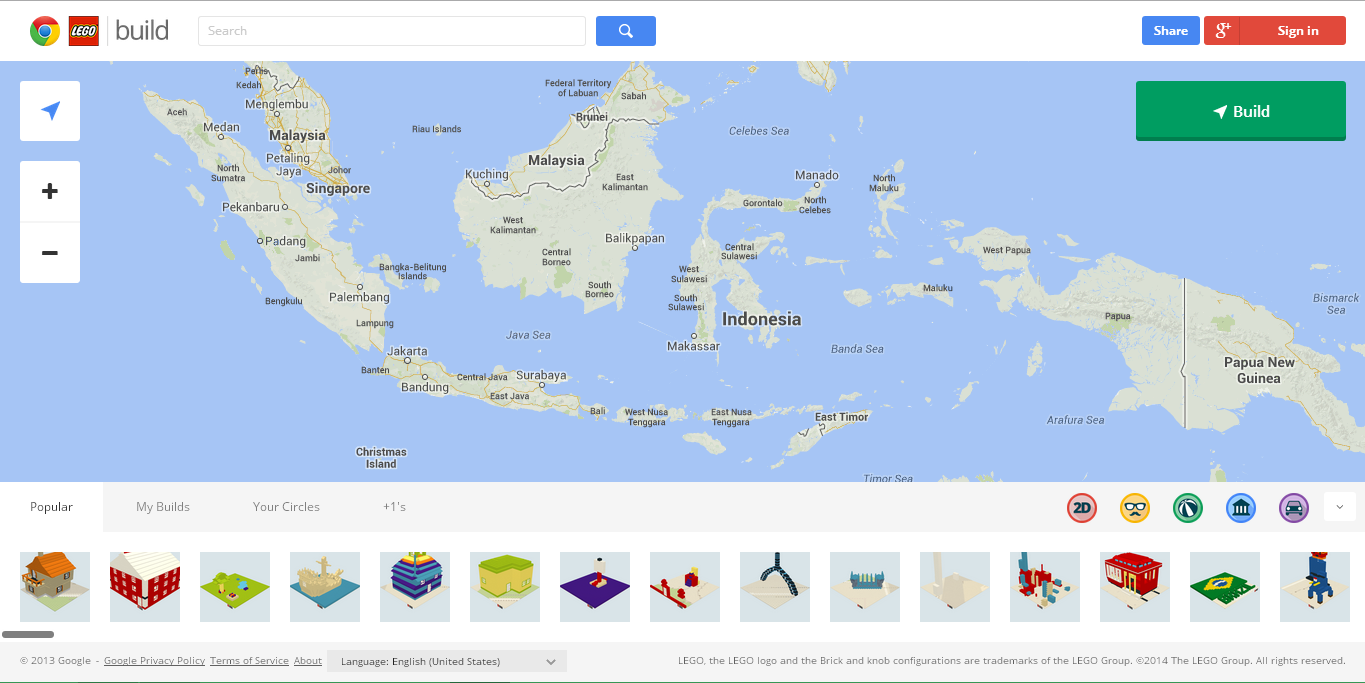Click Papua New Guinea map label
Image resolution: width=1365 pixels, height=683 pixels.
click(x=1259, y=370)
